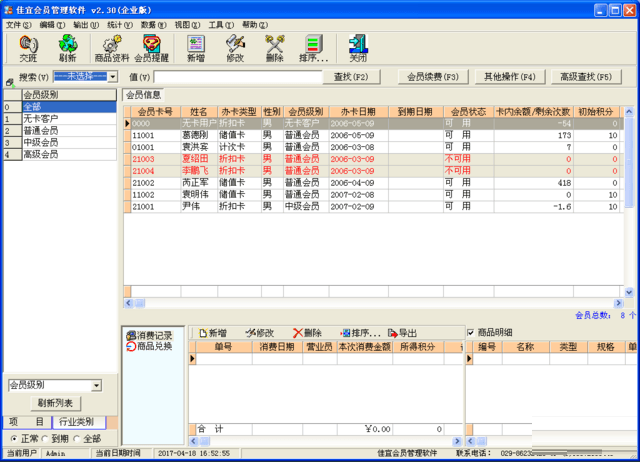
Task: Click the 会员续费(F3) button
Action: point(432,76)
